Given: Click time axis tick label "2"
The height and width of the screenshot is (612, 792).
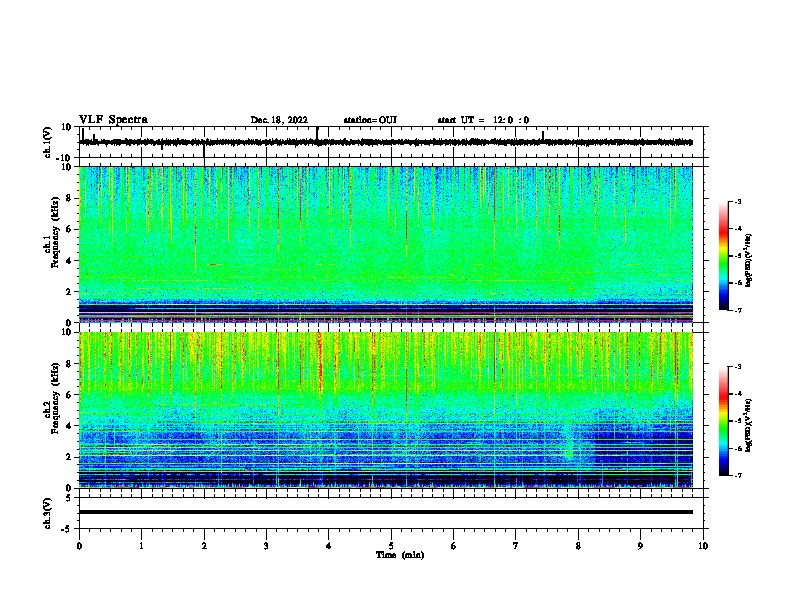Looking at the screenshot, I should [204, 546].
